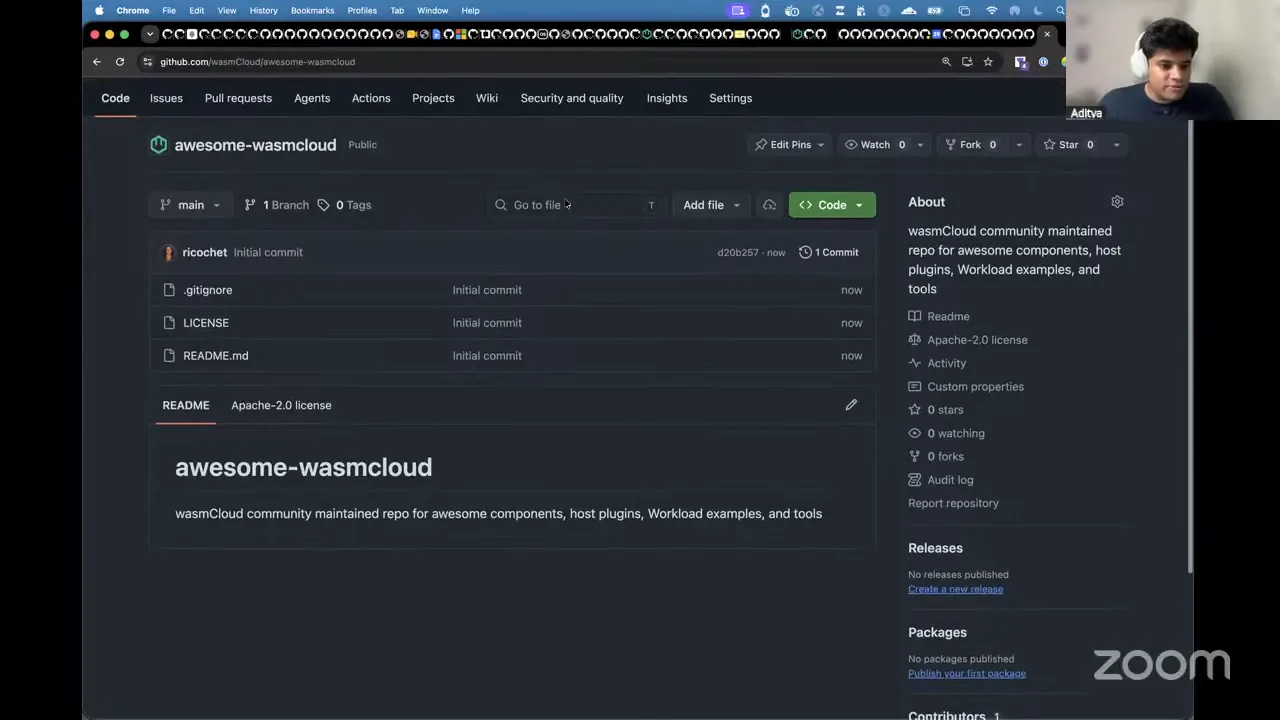Viewport: 1280px width, 720px height.
Task: Click the About settings gear icon
Action: point(1117,202)
